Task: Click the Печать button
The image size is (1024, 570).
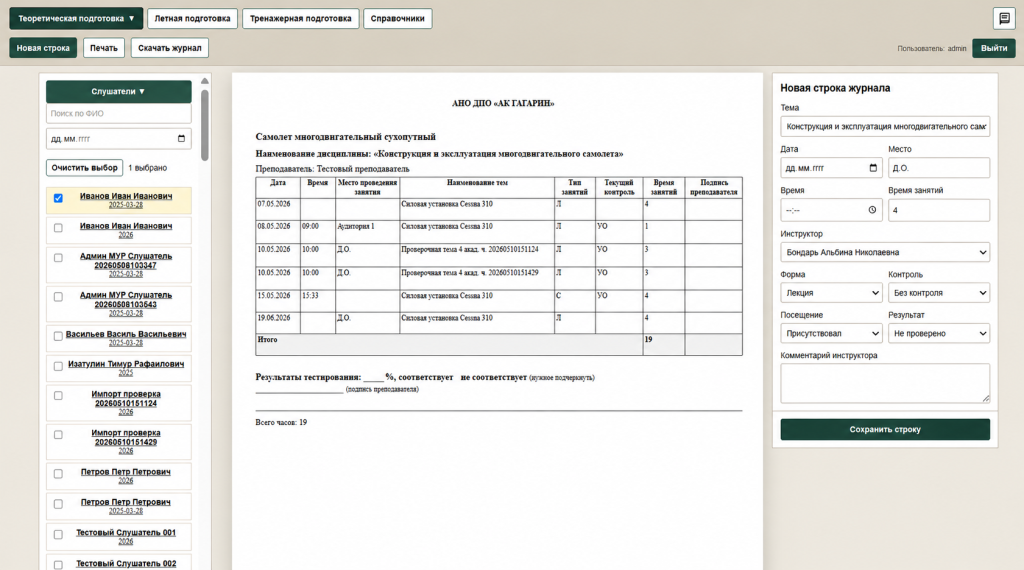Action: pyautogui.click(x=104, y=48)
